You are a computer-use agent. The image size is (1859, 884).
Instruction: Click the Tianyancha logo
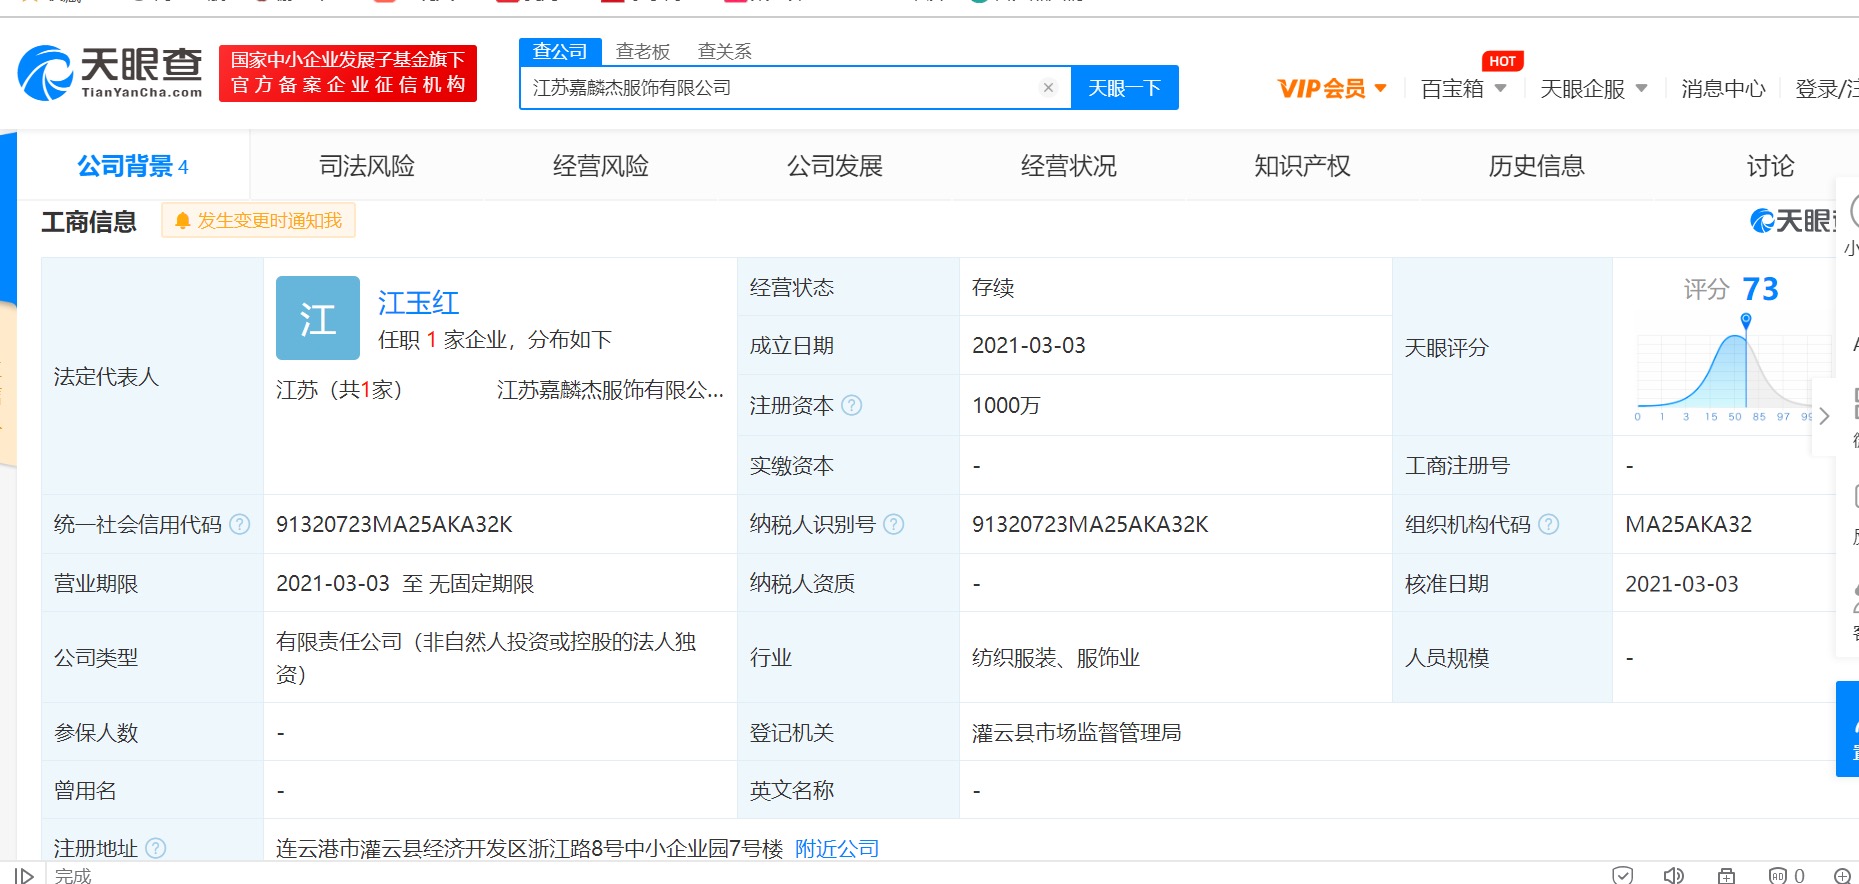[x=110, y=73]
